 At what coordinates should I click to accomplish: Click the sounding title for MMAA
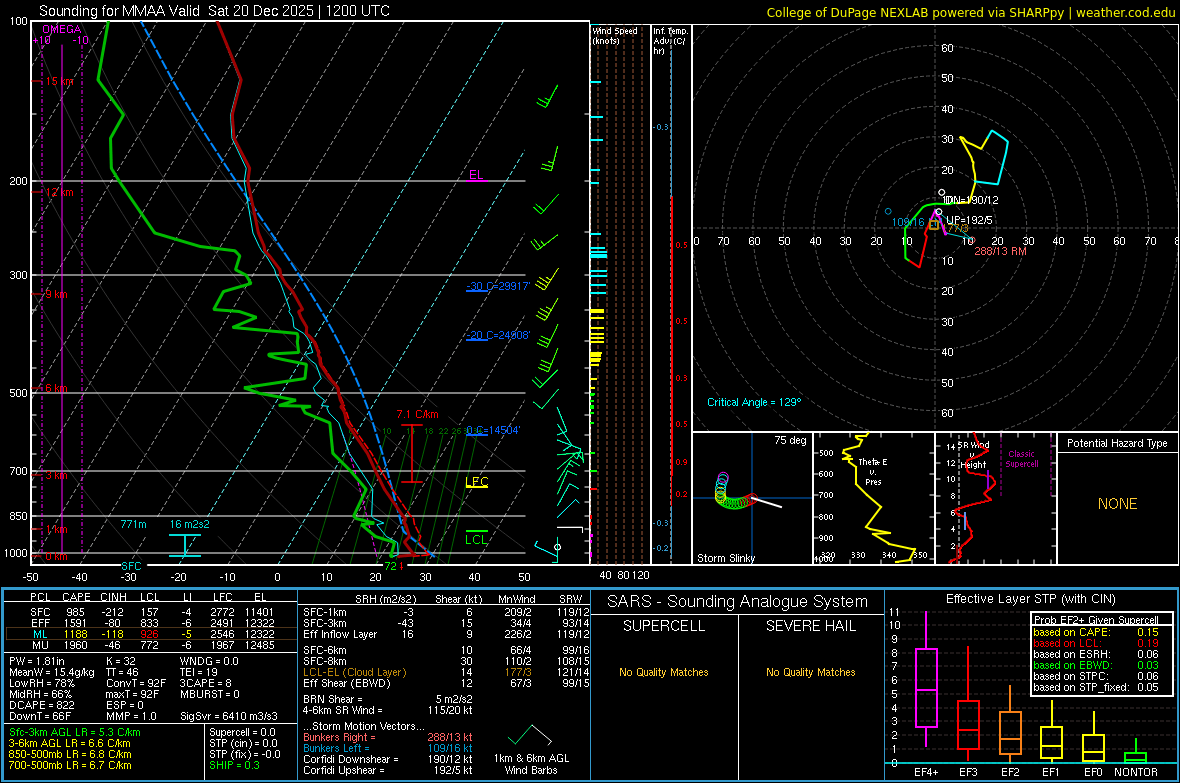click(x=214, y=11)
